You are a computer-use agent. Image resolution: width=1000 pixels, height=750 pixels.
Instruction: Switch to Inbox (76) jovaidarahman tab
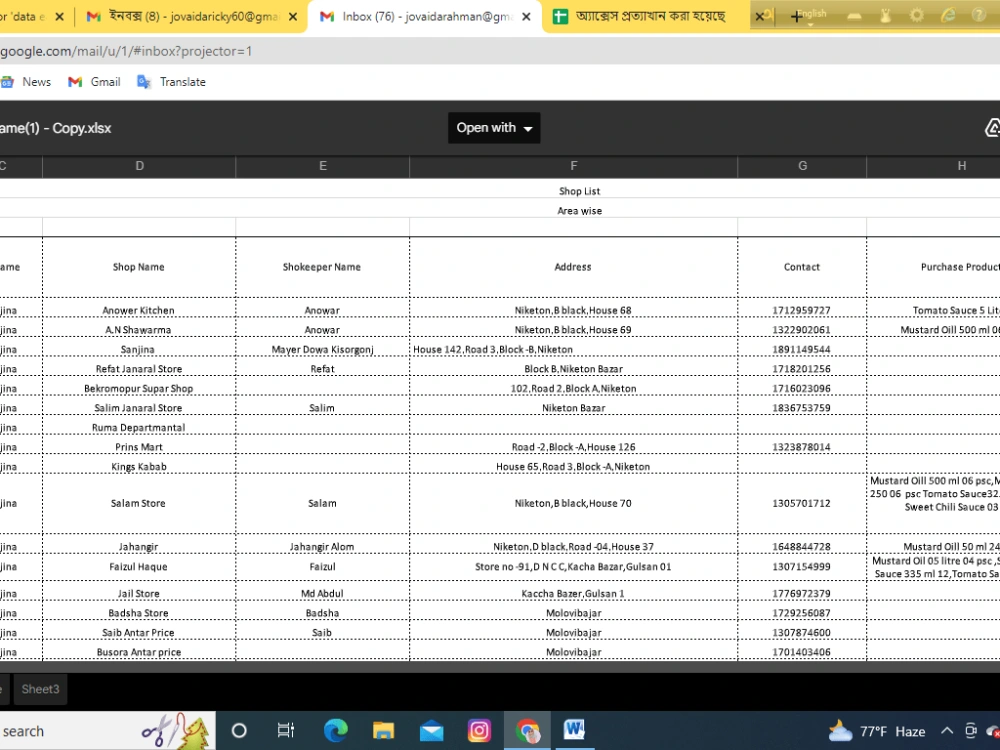click(425, 17)
